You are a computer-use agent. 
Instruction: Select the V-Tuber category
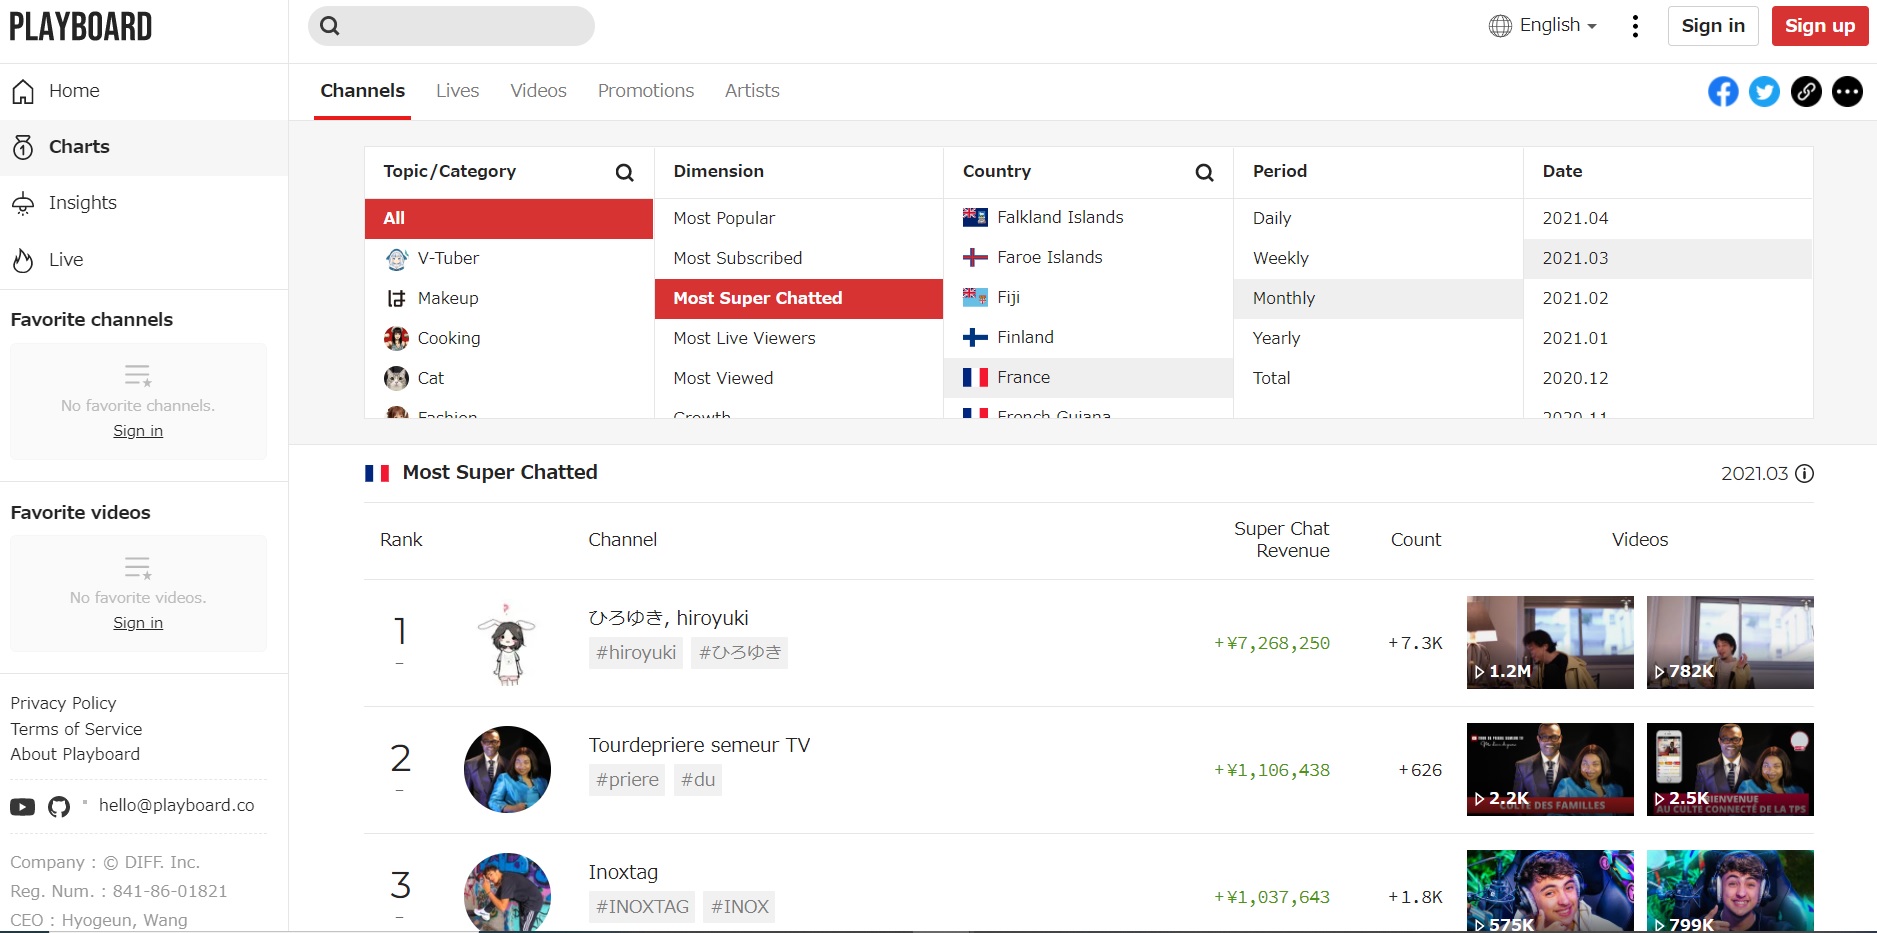(x=509, y=258)
